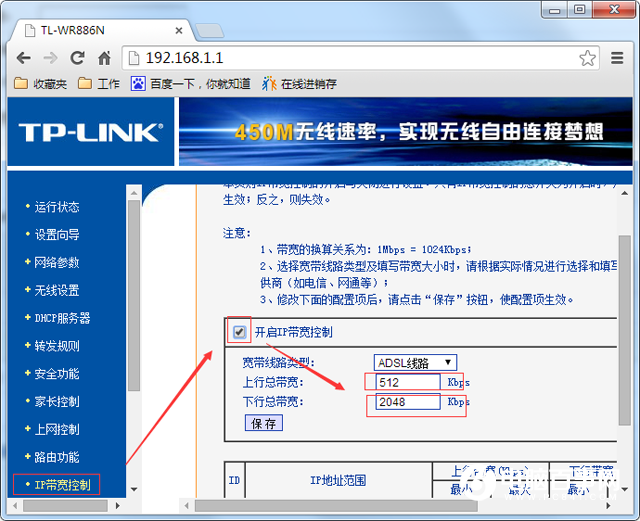Click the address bar showing 192.168.1.1
Screen dimensions: 640x521
pos(350,58)
